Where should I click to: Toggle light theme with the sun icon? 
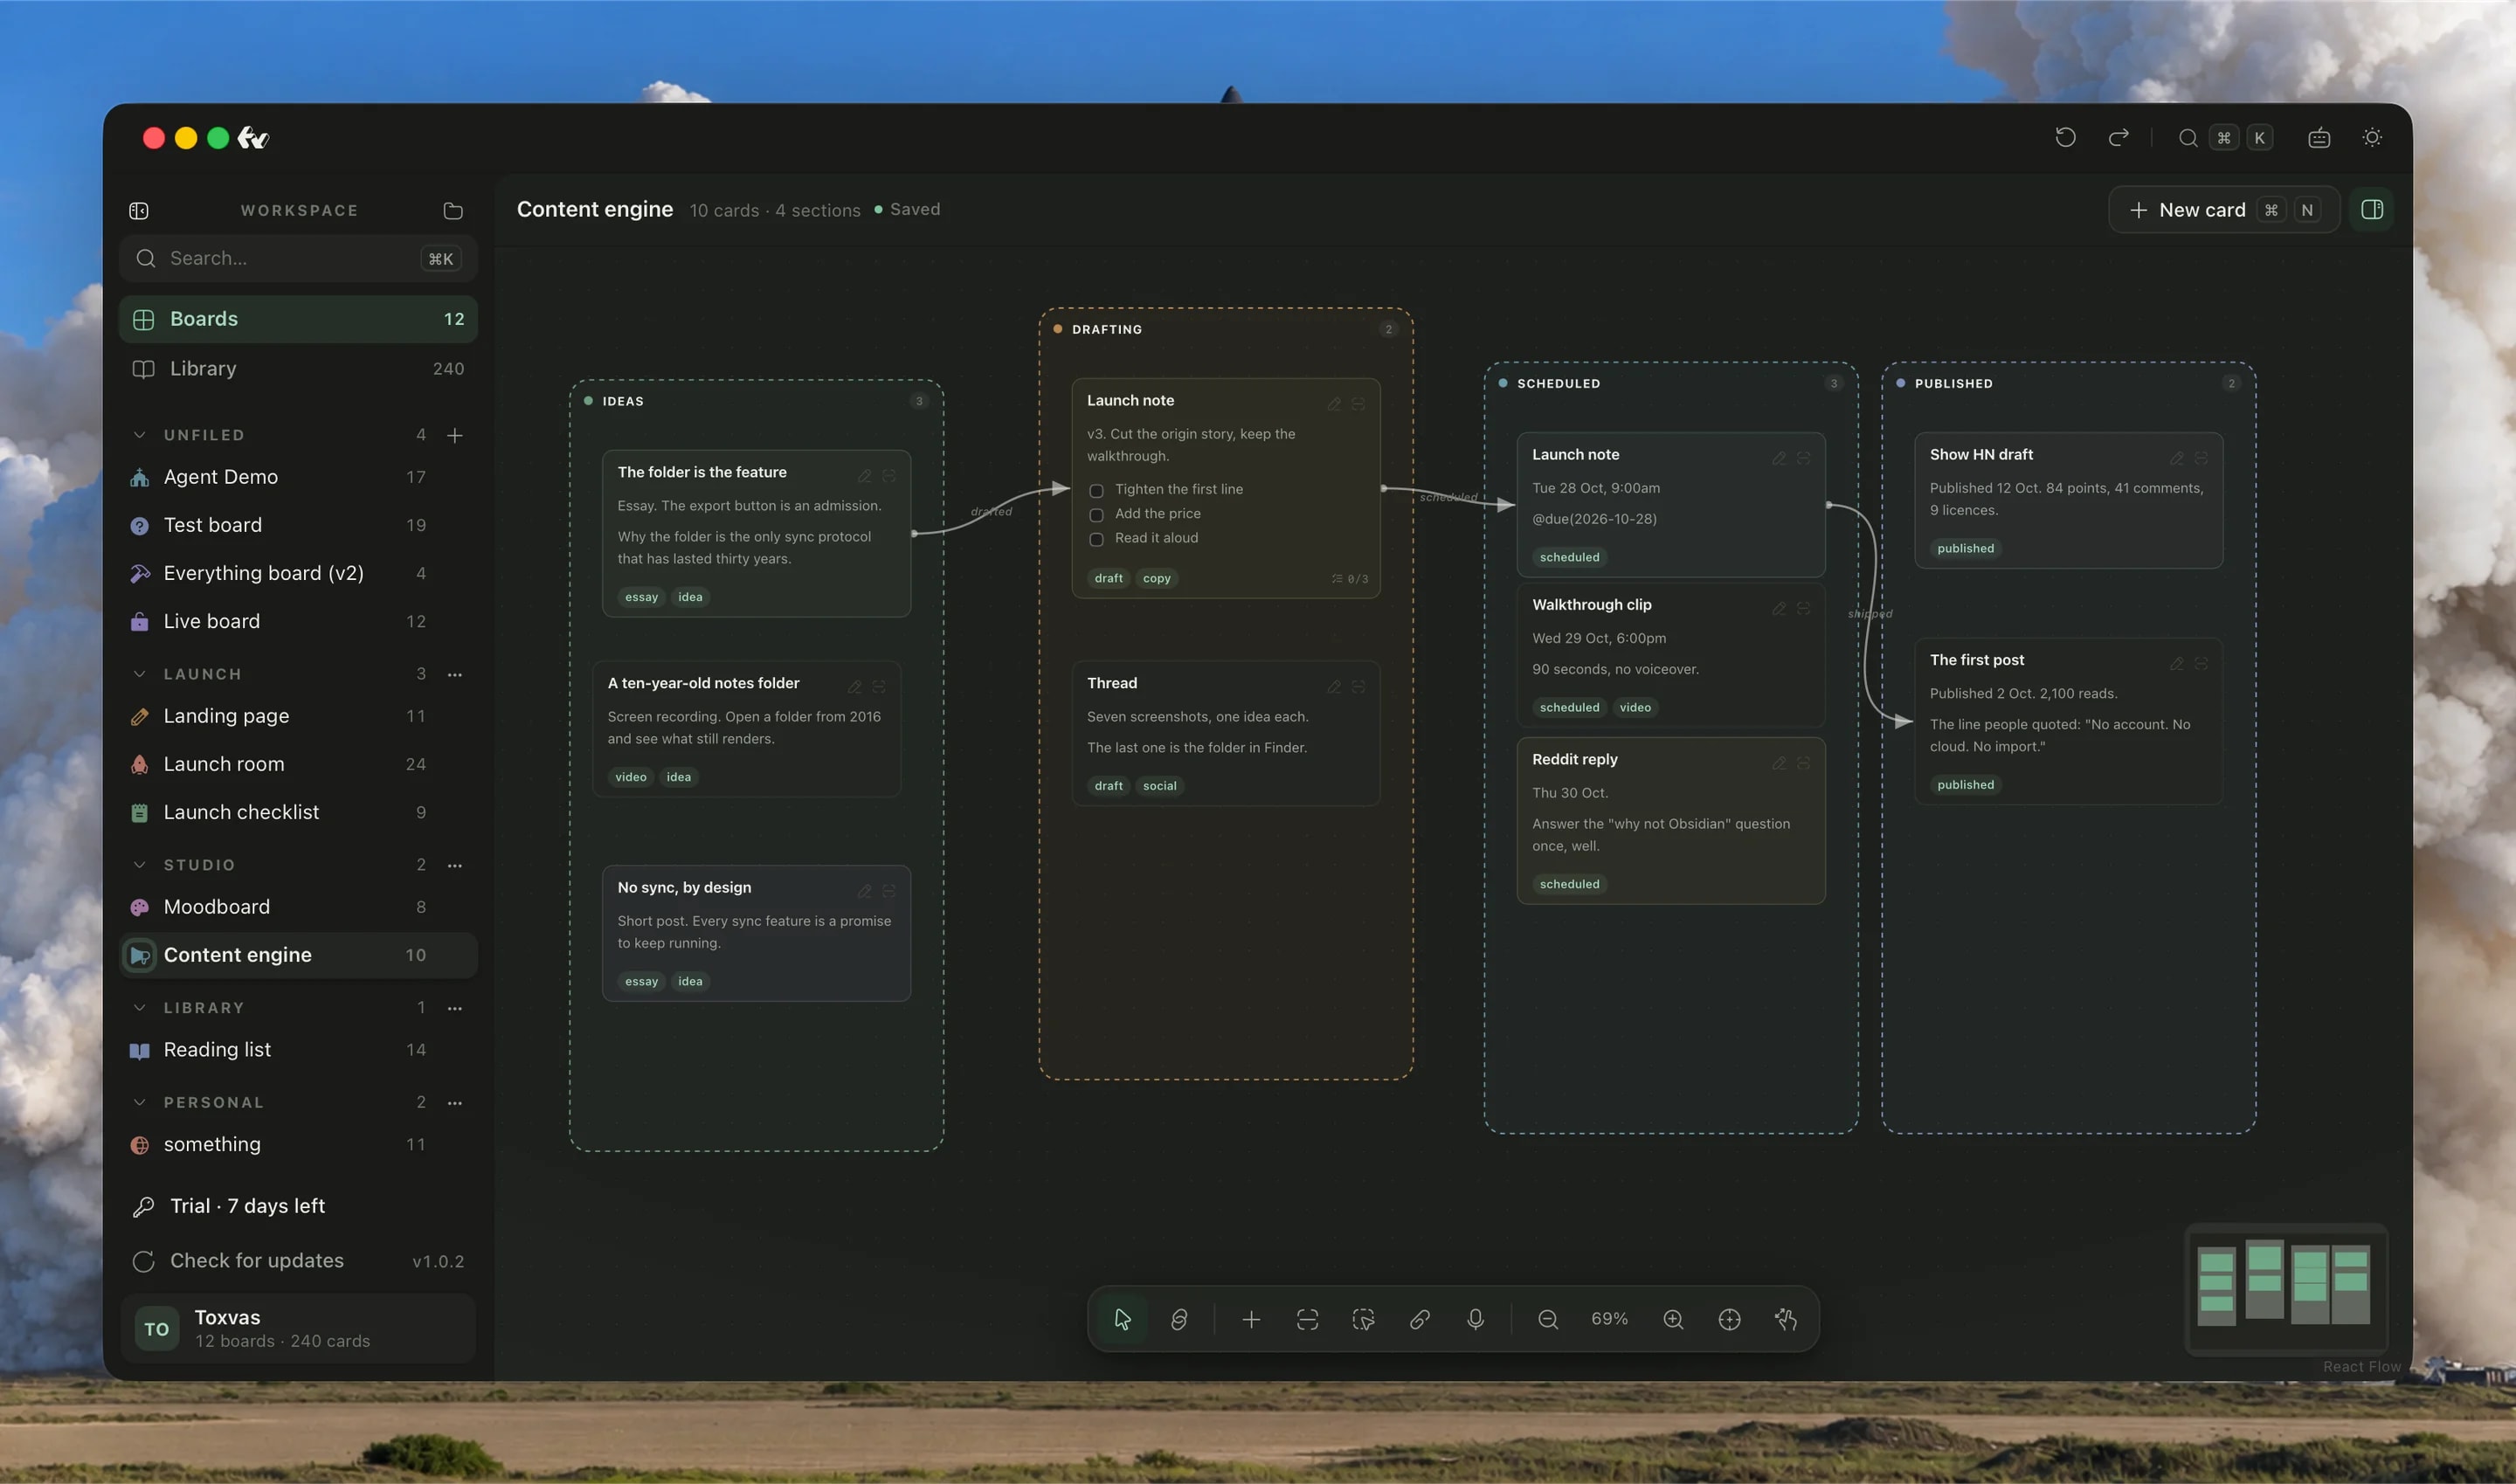2372,138
